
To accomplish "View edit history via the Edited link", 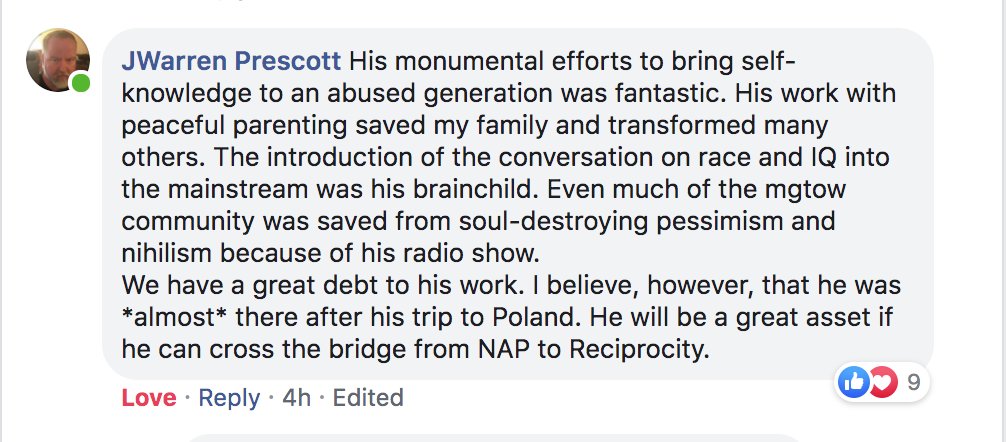I will [x=368, y=397].
